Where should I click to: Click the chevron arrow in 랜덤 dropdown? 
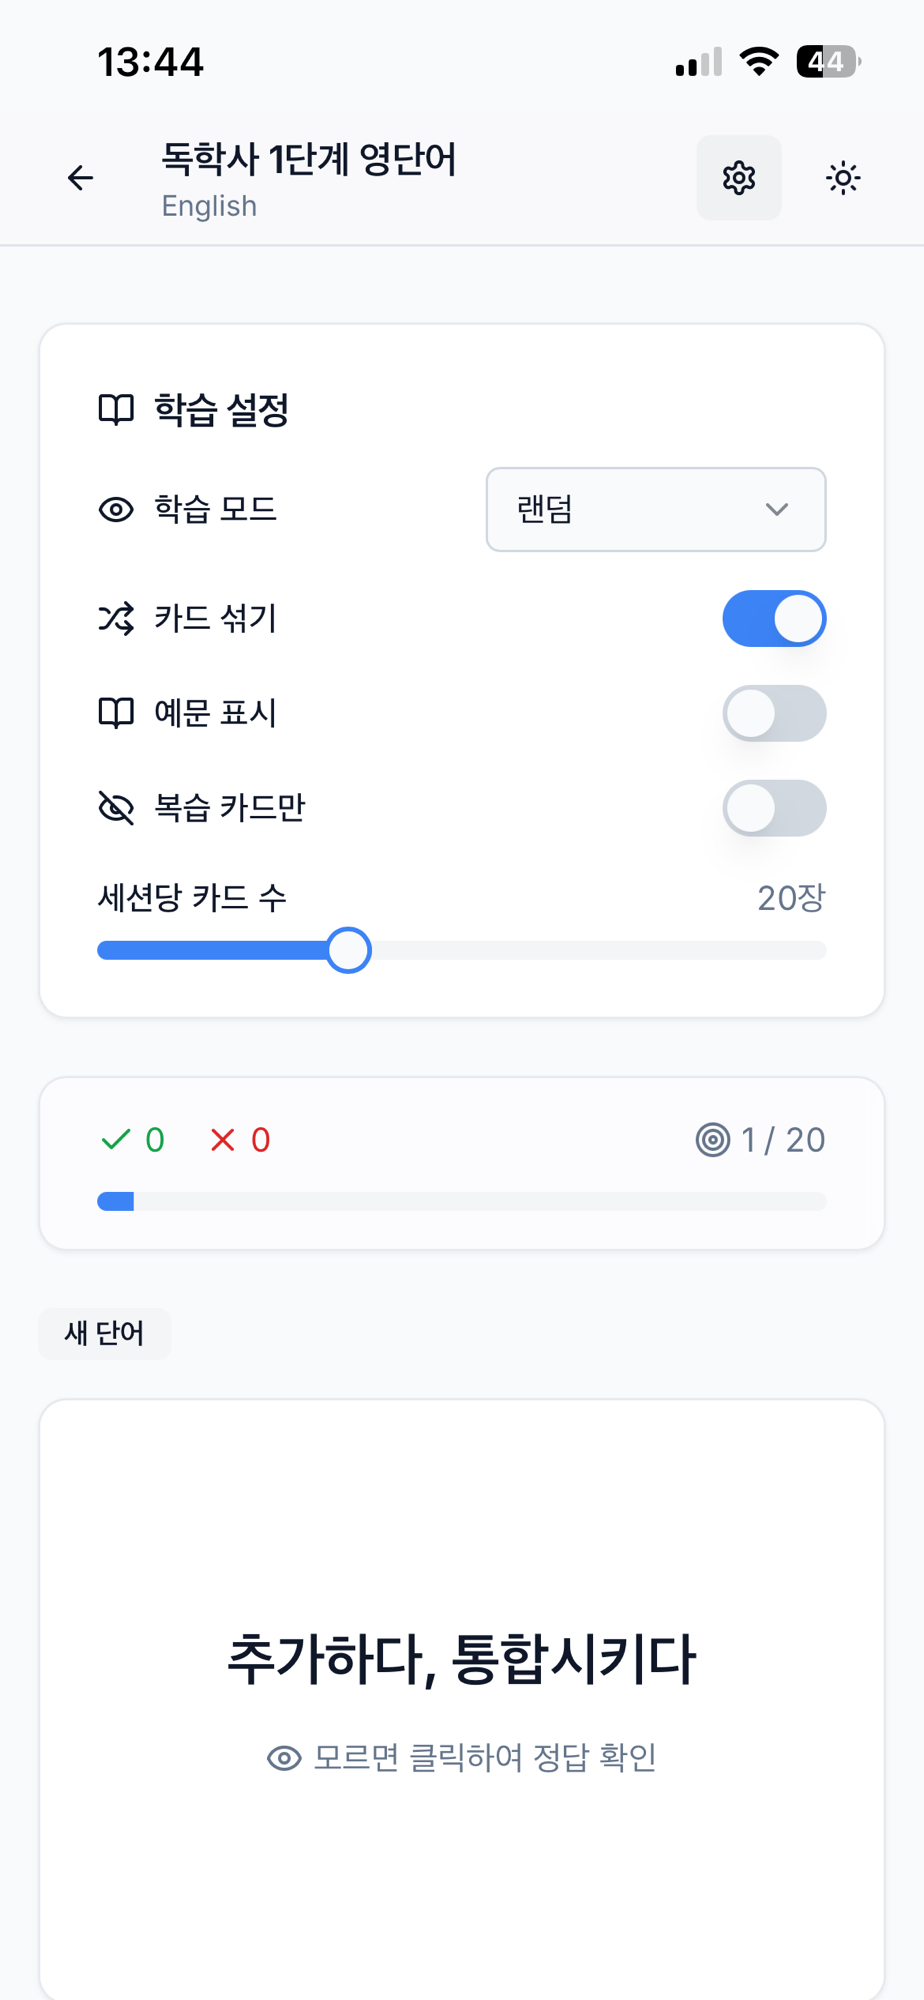(x=777, y=510)
